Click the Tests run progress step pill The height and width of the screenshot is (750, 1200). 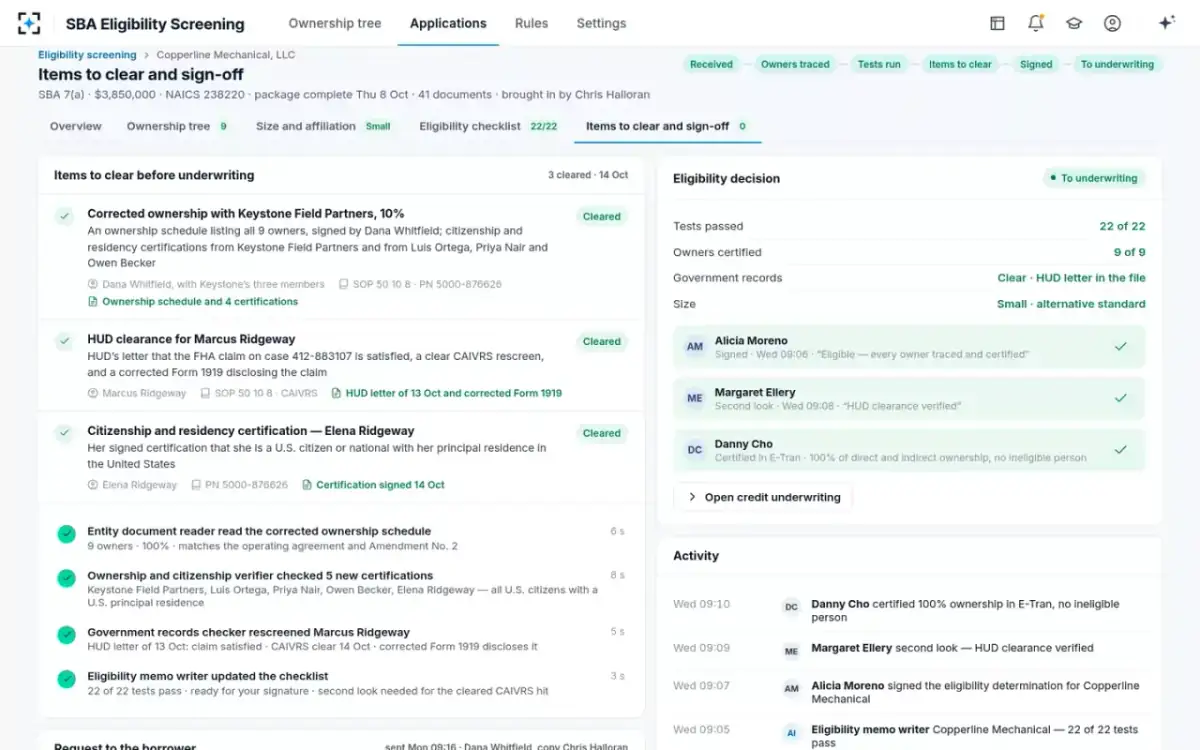point(879,64)
